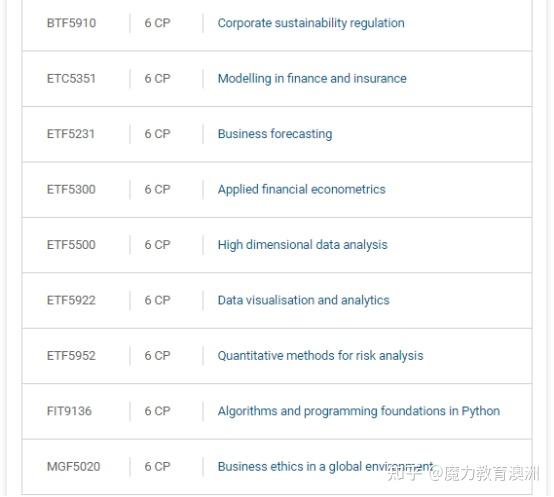Viewport: 554px width, 497px height.
Task: Open High dimensional data analysis link
Action: coord(302,245)
